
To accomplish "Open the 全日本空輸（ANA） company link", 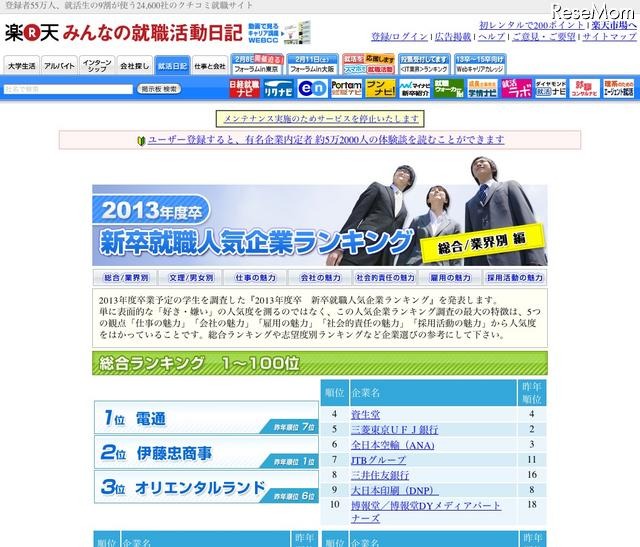I will tap(393, 445).
